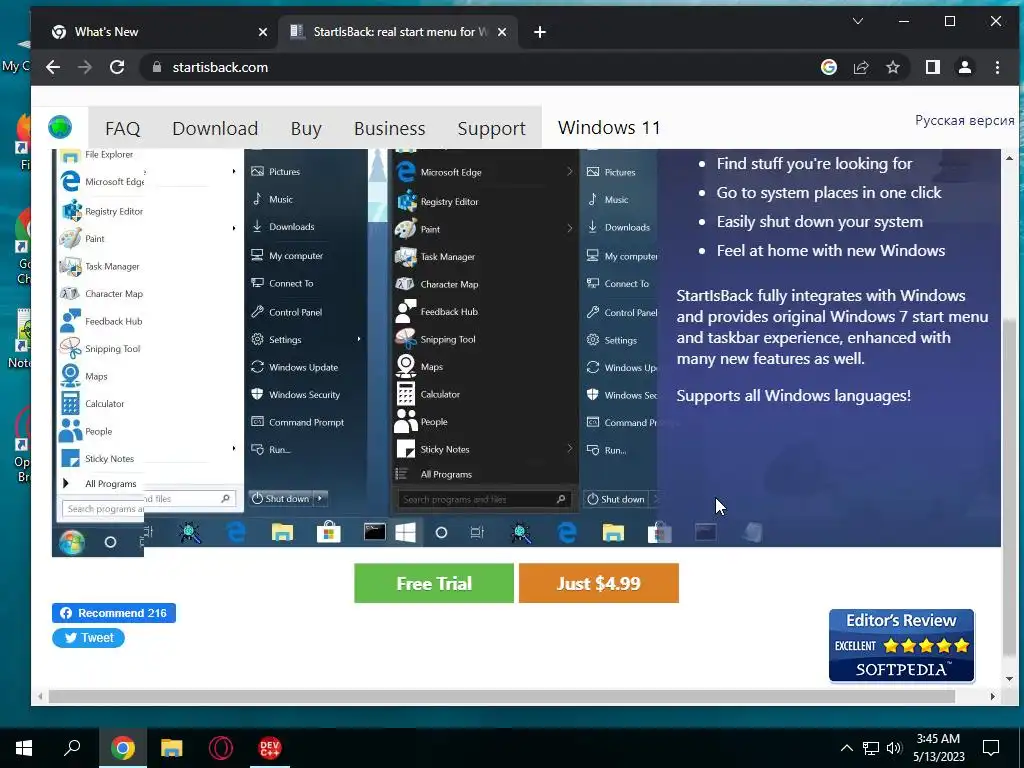Click the Shut down button in light menu
The height and width of the screenshot is (768, 1024).
[281, 498]
